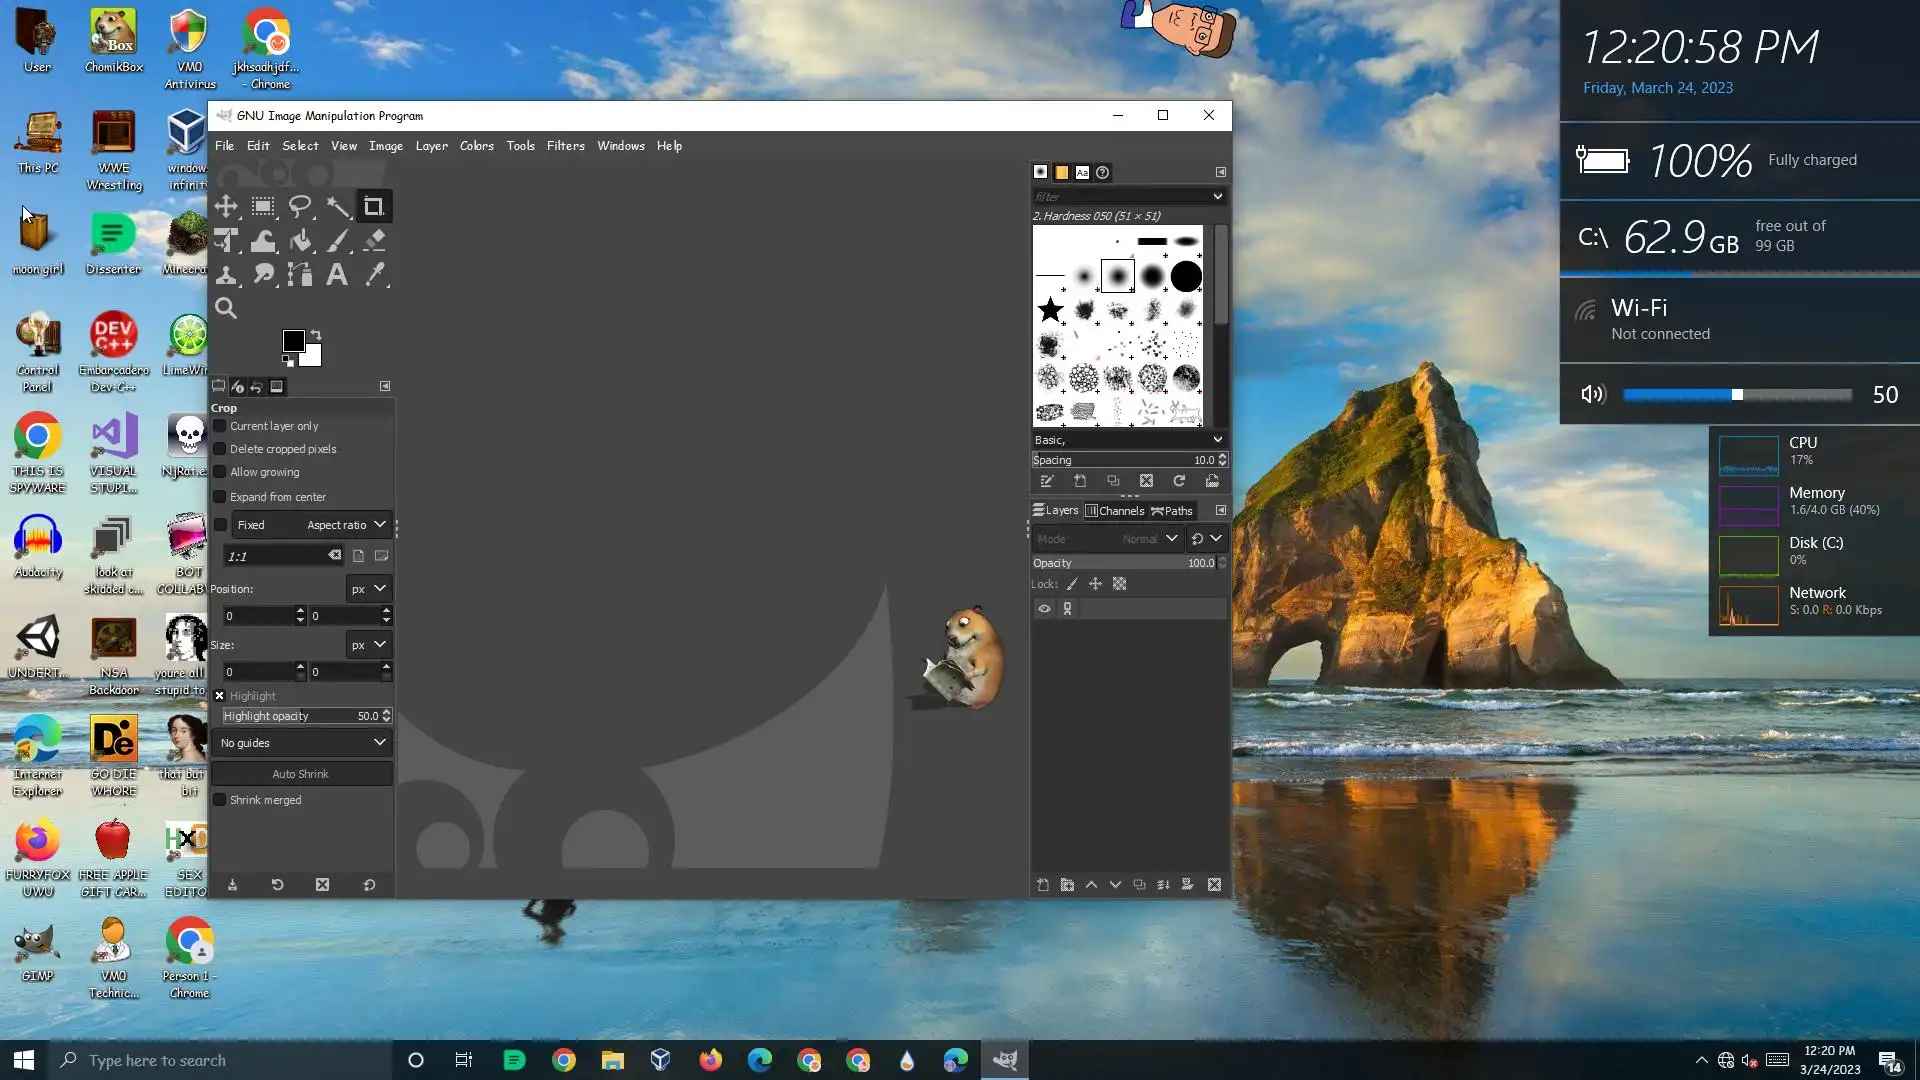Switch to the Channels tab
This screenshot has height=1080, width=1920.
click(1114, 511)
